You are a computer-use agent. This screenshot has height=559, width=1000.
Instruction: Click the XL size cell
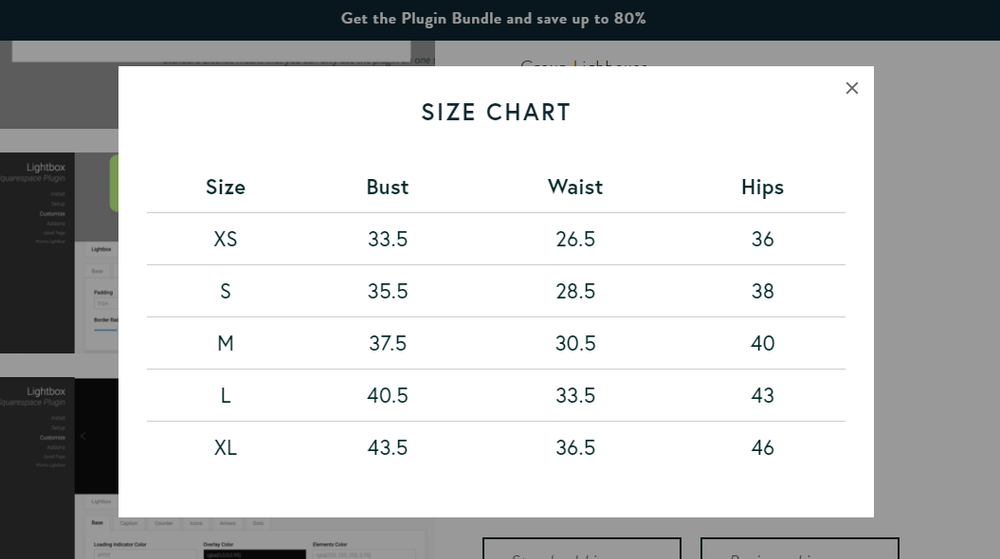[225, 448]
